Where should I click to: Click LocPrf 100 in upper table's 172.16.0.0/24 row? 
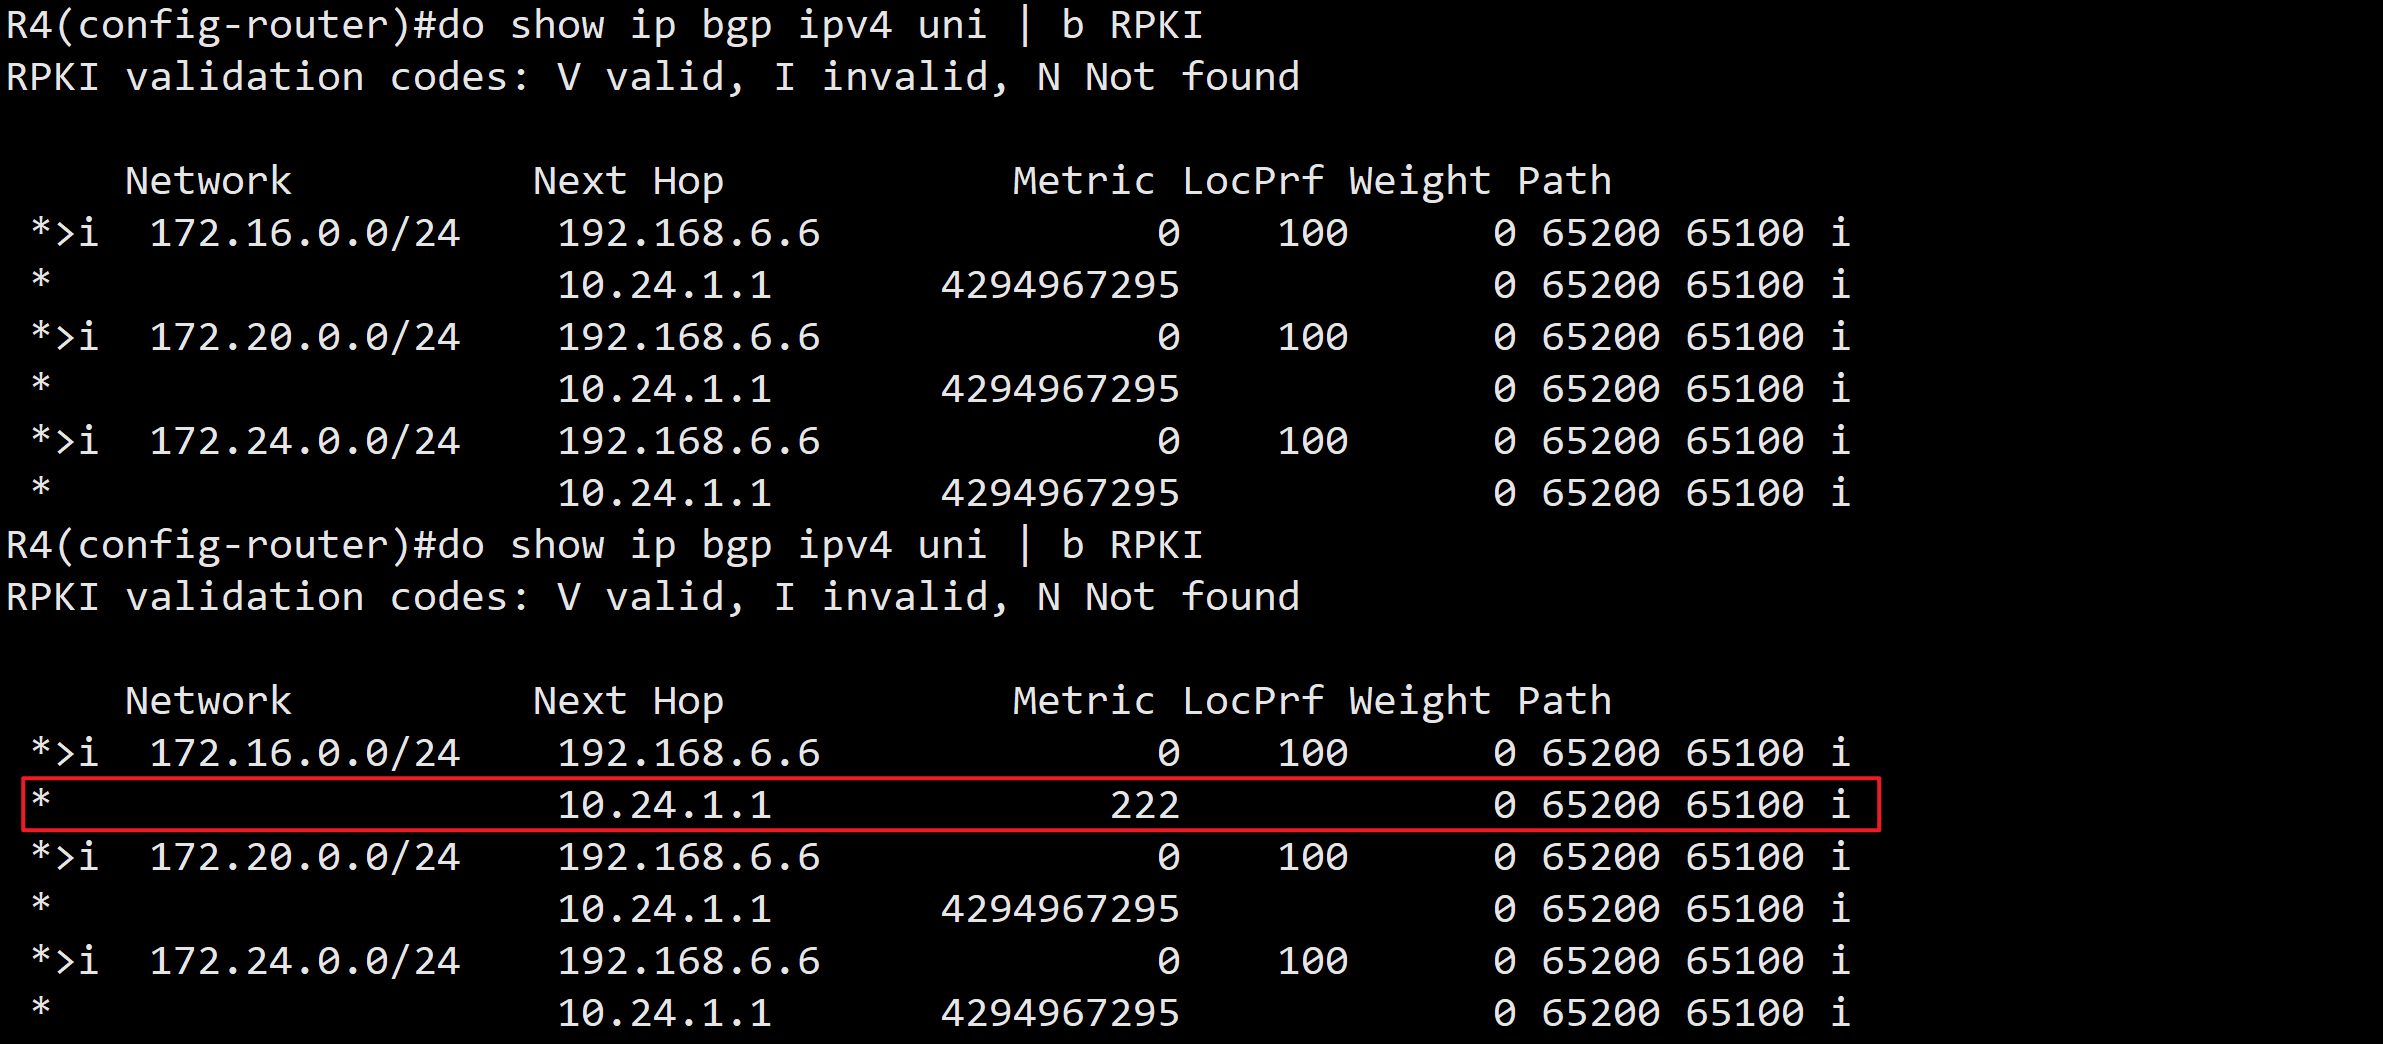coord(1313,233)
